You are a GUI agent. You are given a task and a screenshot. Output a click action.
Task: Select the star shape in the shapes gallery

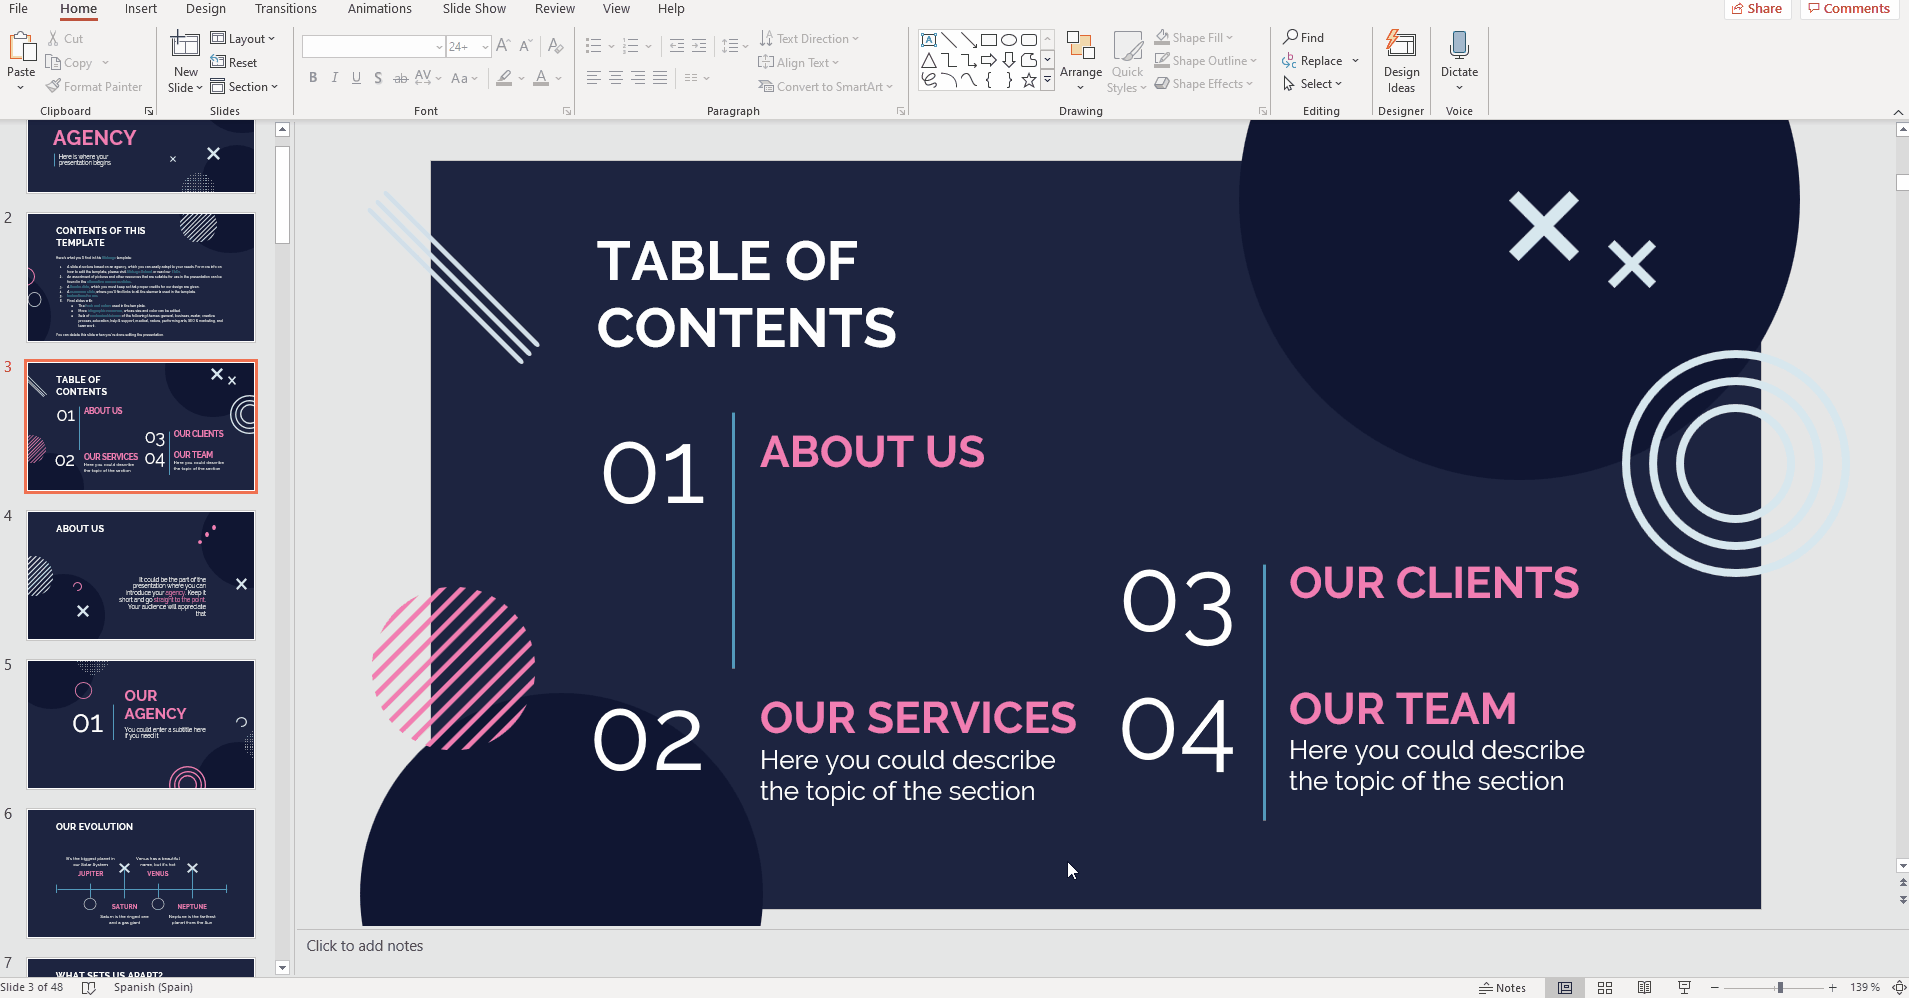pyautogui.click(x=1028, y=80)
